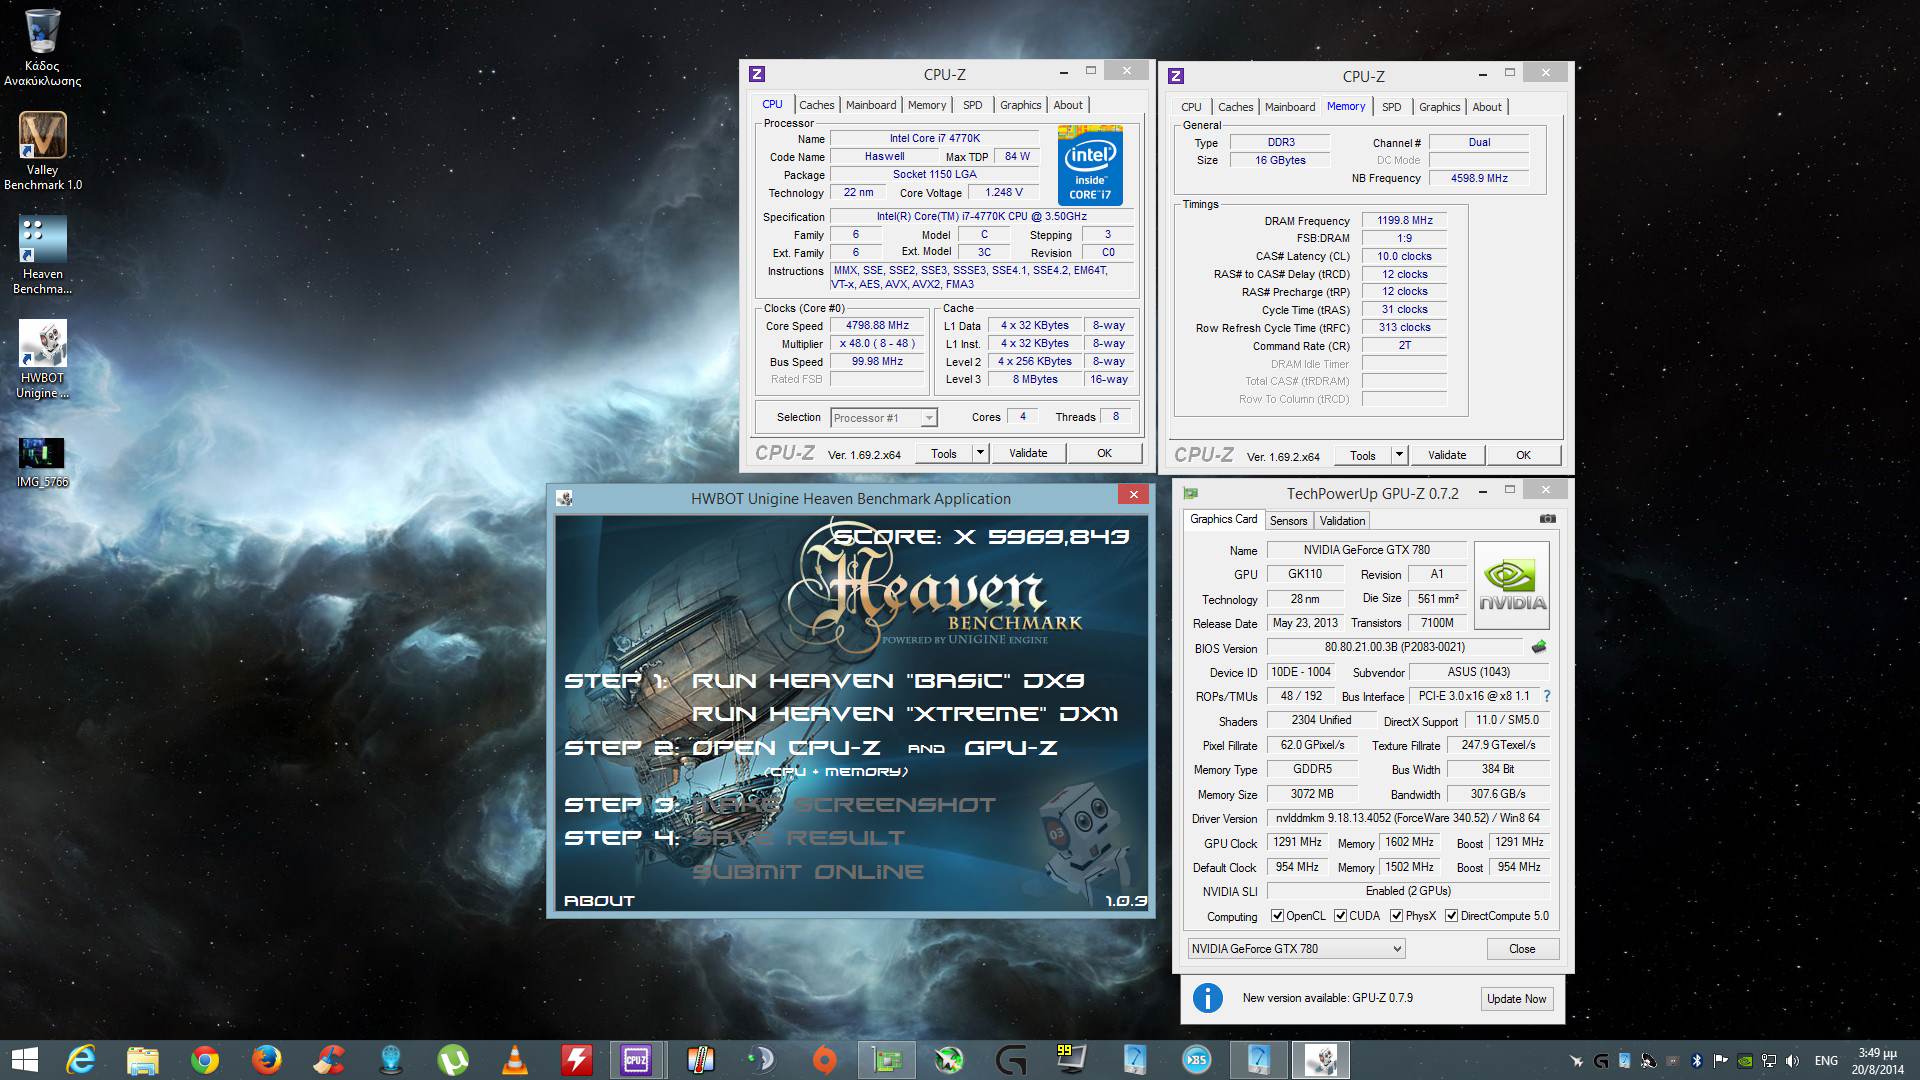
Task: Open About tab in left CPU-Z
Action: [1068, 105]
